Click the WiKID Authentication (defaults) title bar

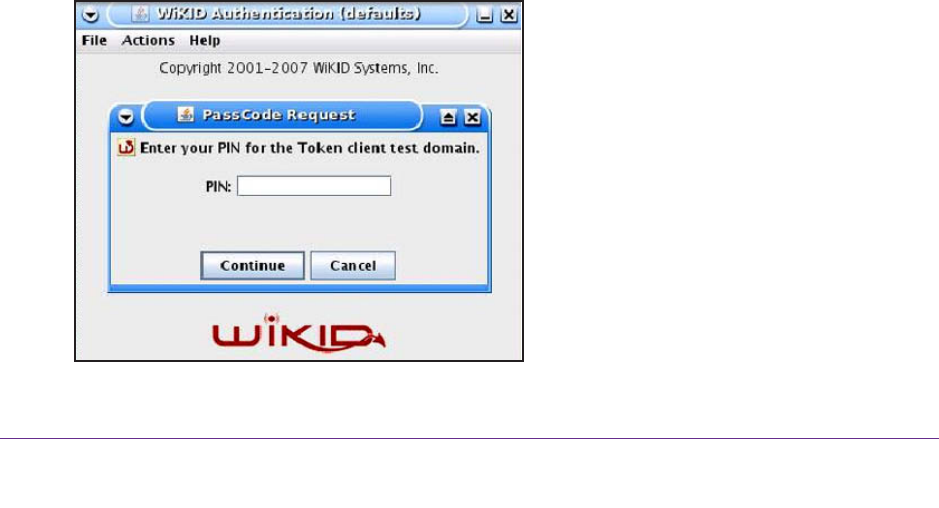(287, 14)
